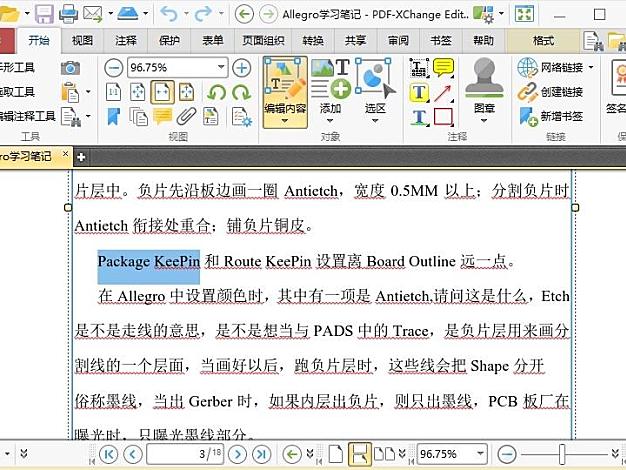626x470 pixels.
Task: Open the Attachments paperclip icon
Action: [186, 117]
